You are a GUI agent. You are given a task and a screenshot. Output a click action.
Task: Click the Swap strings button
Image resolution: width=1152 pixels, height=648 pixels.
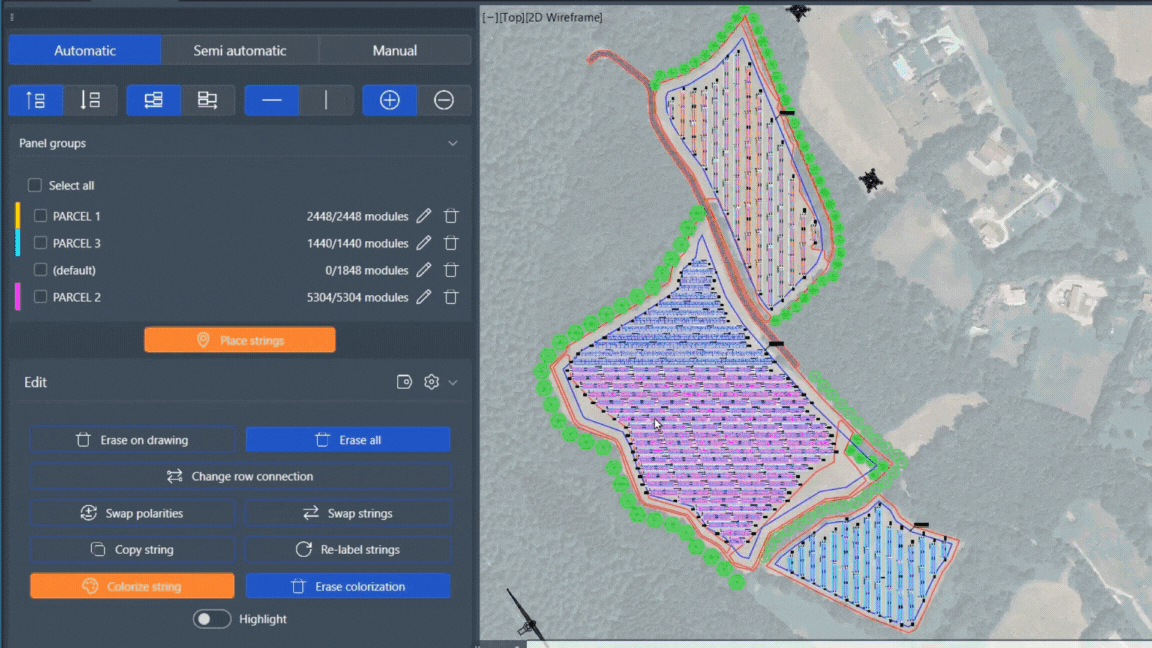point(348,513)
